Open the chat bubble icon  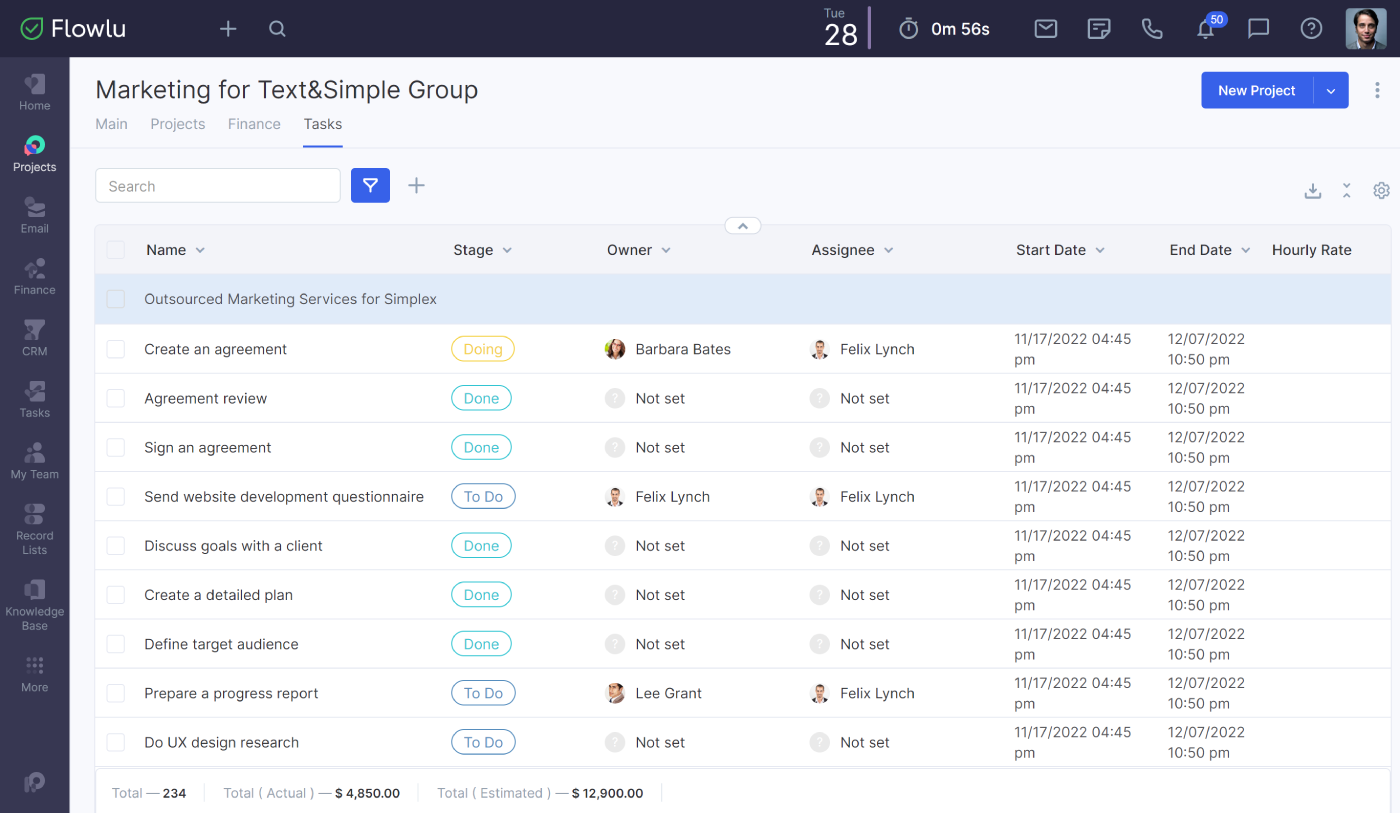click(x=1259, y=29)
